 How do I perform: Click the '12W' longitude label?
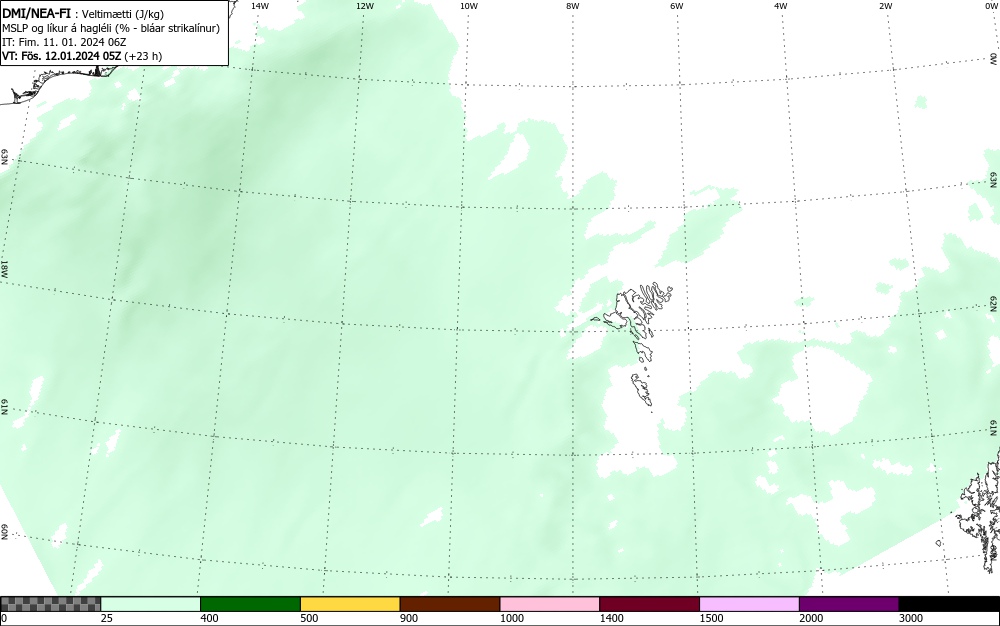364,6
